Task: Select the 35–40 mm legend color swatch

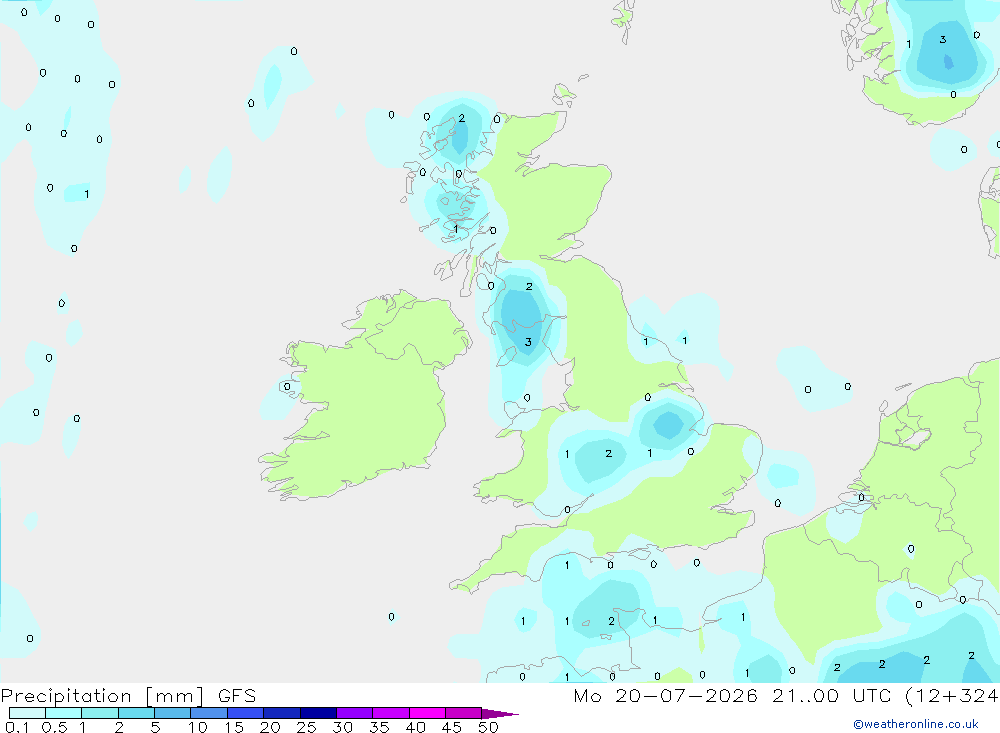Action: click(x=391, y=713)
